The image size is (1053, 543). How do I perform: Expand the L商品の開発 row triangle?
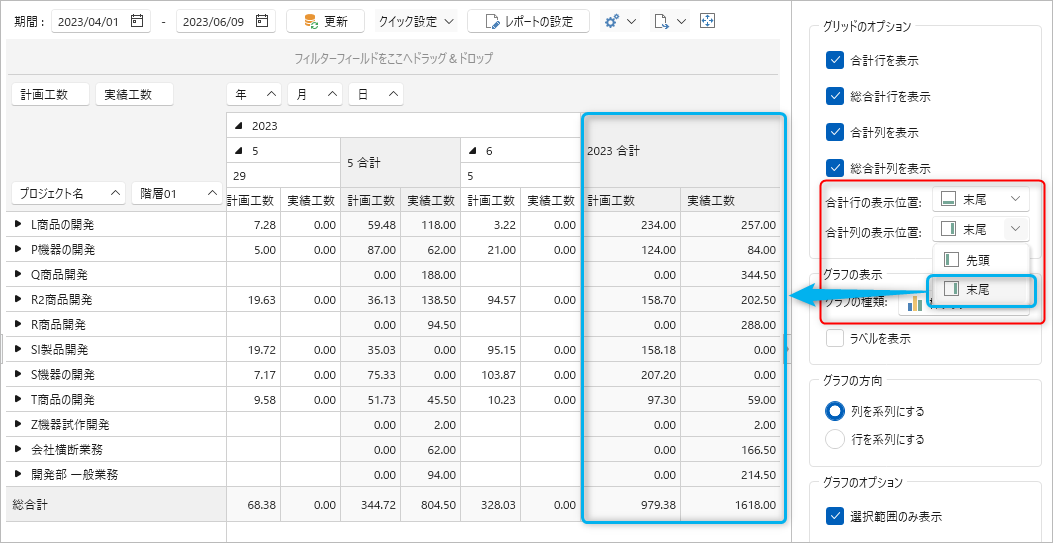18,225
